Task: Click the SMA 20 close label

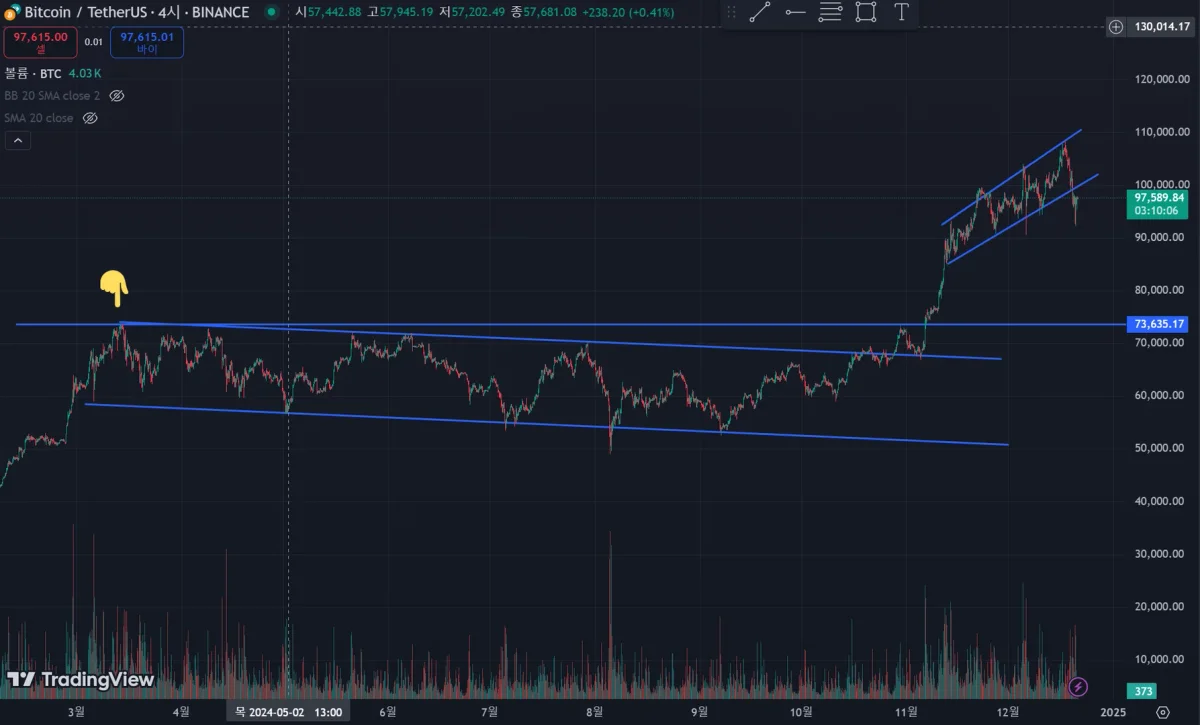Action: 39,118
